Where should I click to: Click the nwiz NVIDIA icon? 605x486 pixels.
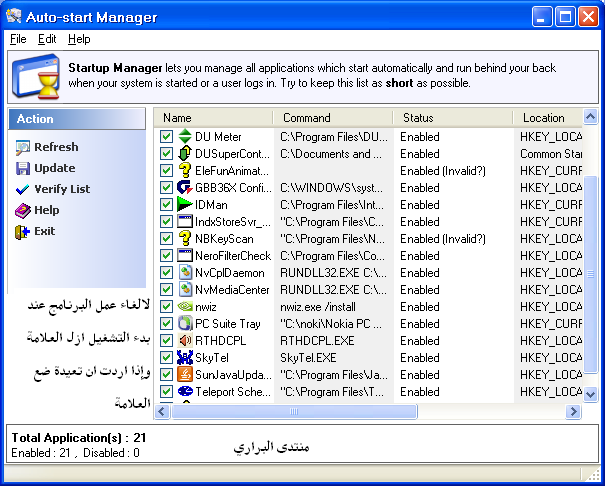(x=185, y=306)
